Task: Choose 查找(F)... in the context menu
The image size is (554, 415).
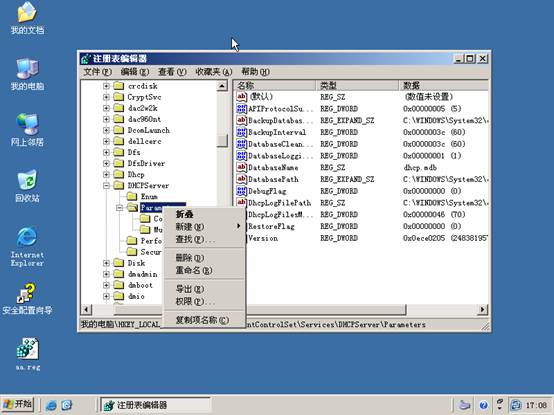Action: (x=204, y=239)
